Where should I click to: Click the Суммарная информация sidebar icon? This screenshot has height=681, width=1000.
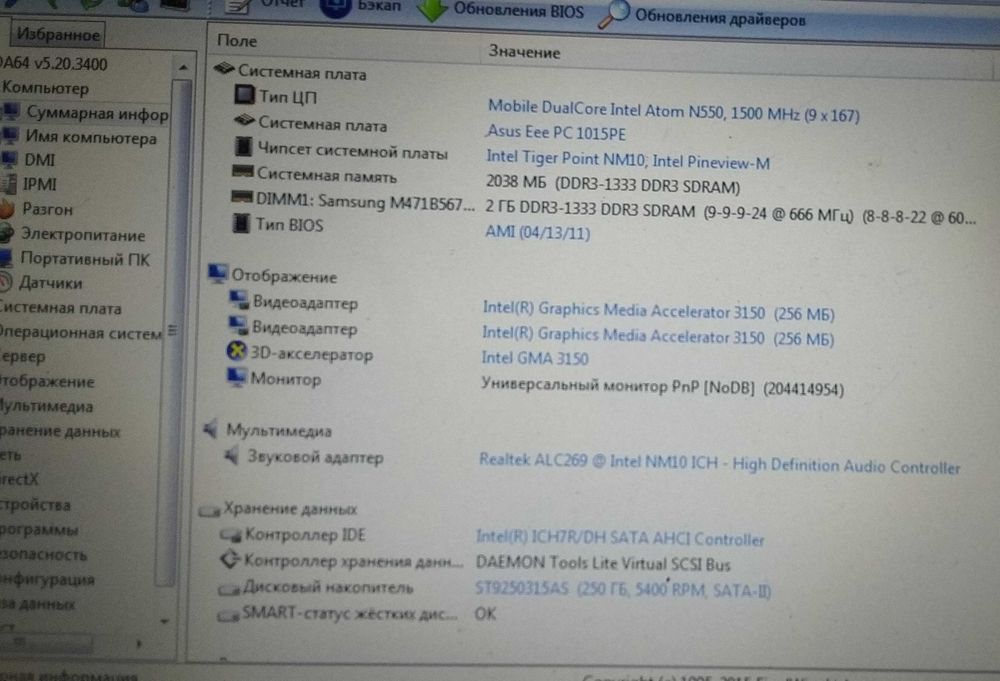tap(10, 112)
